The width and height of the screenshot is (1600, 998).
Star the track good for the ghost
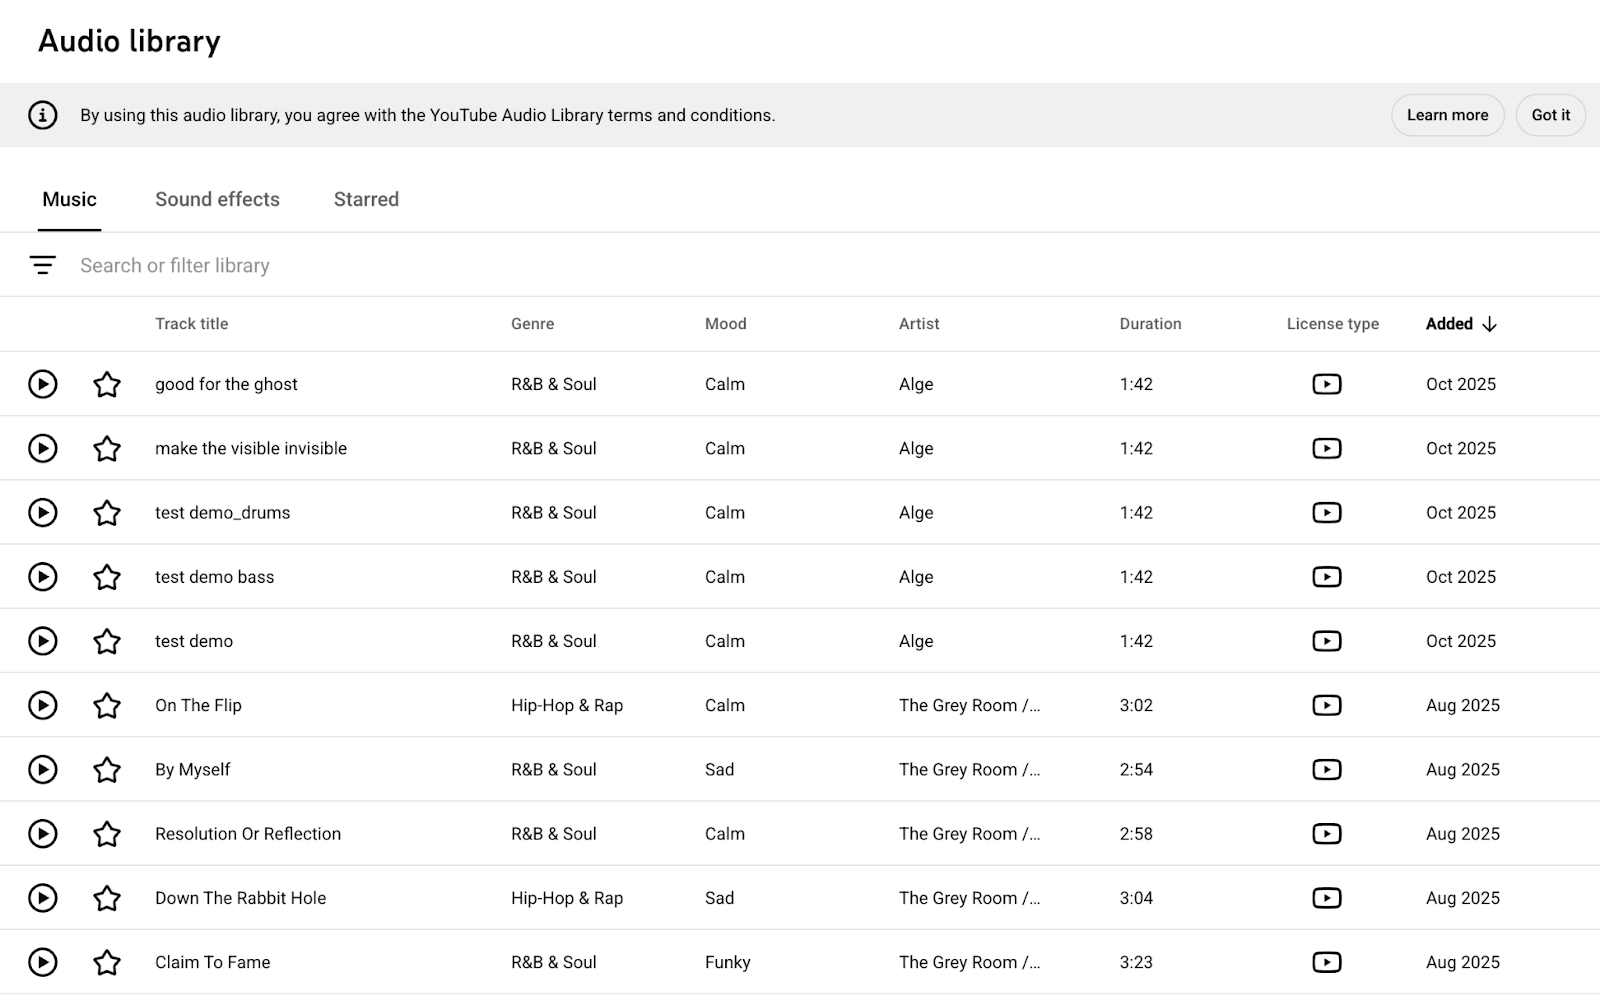click(106, 384)
